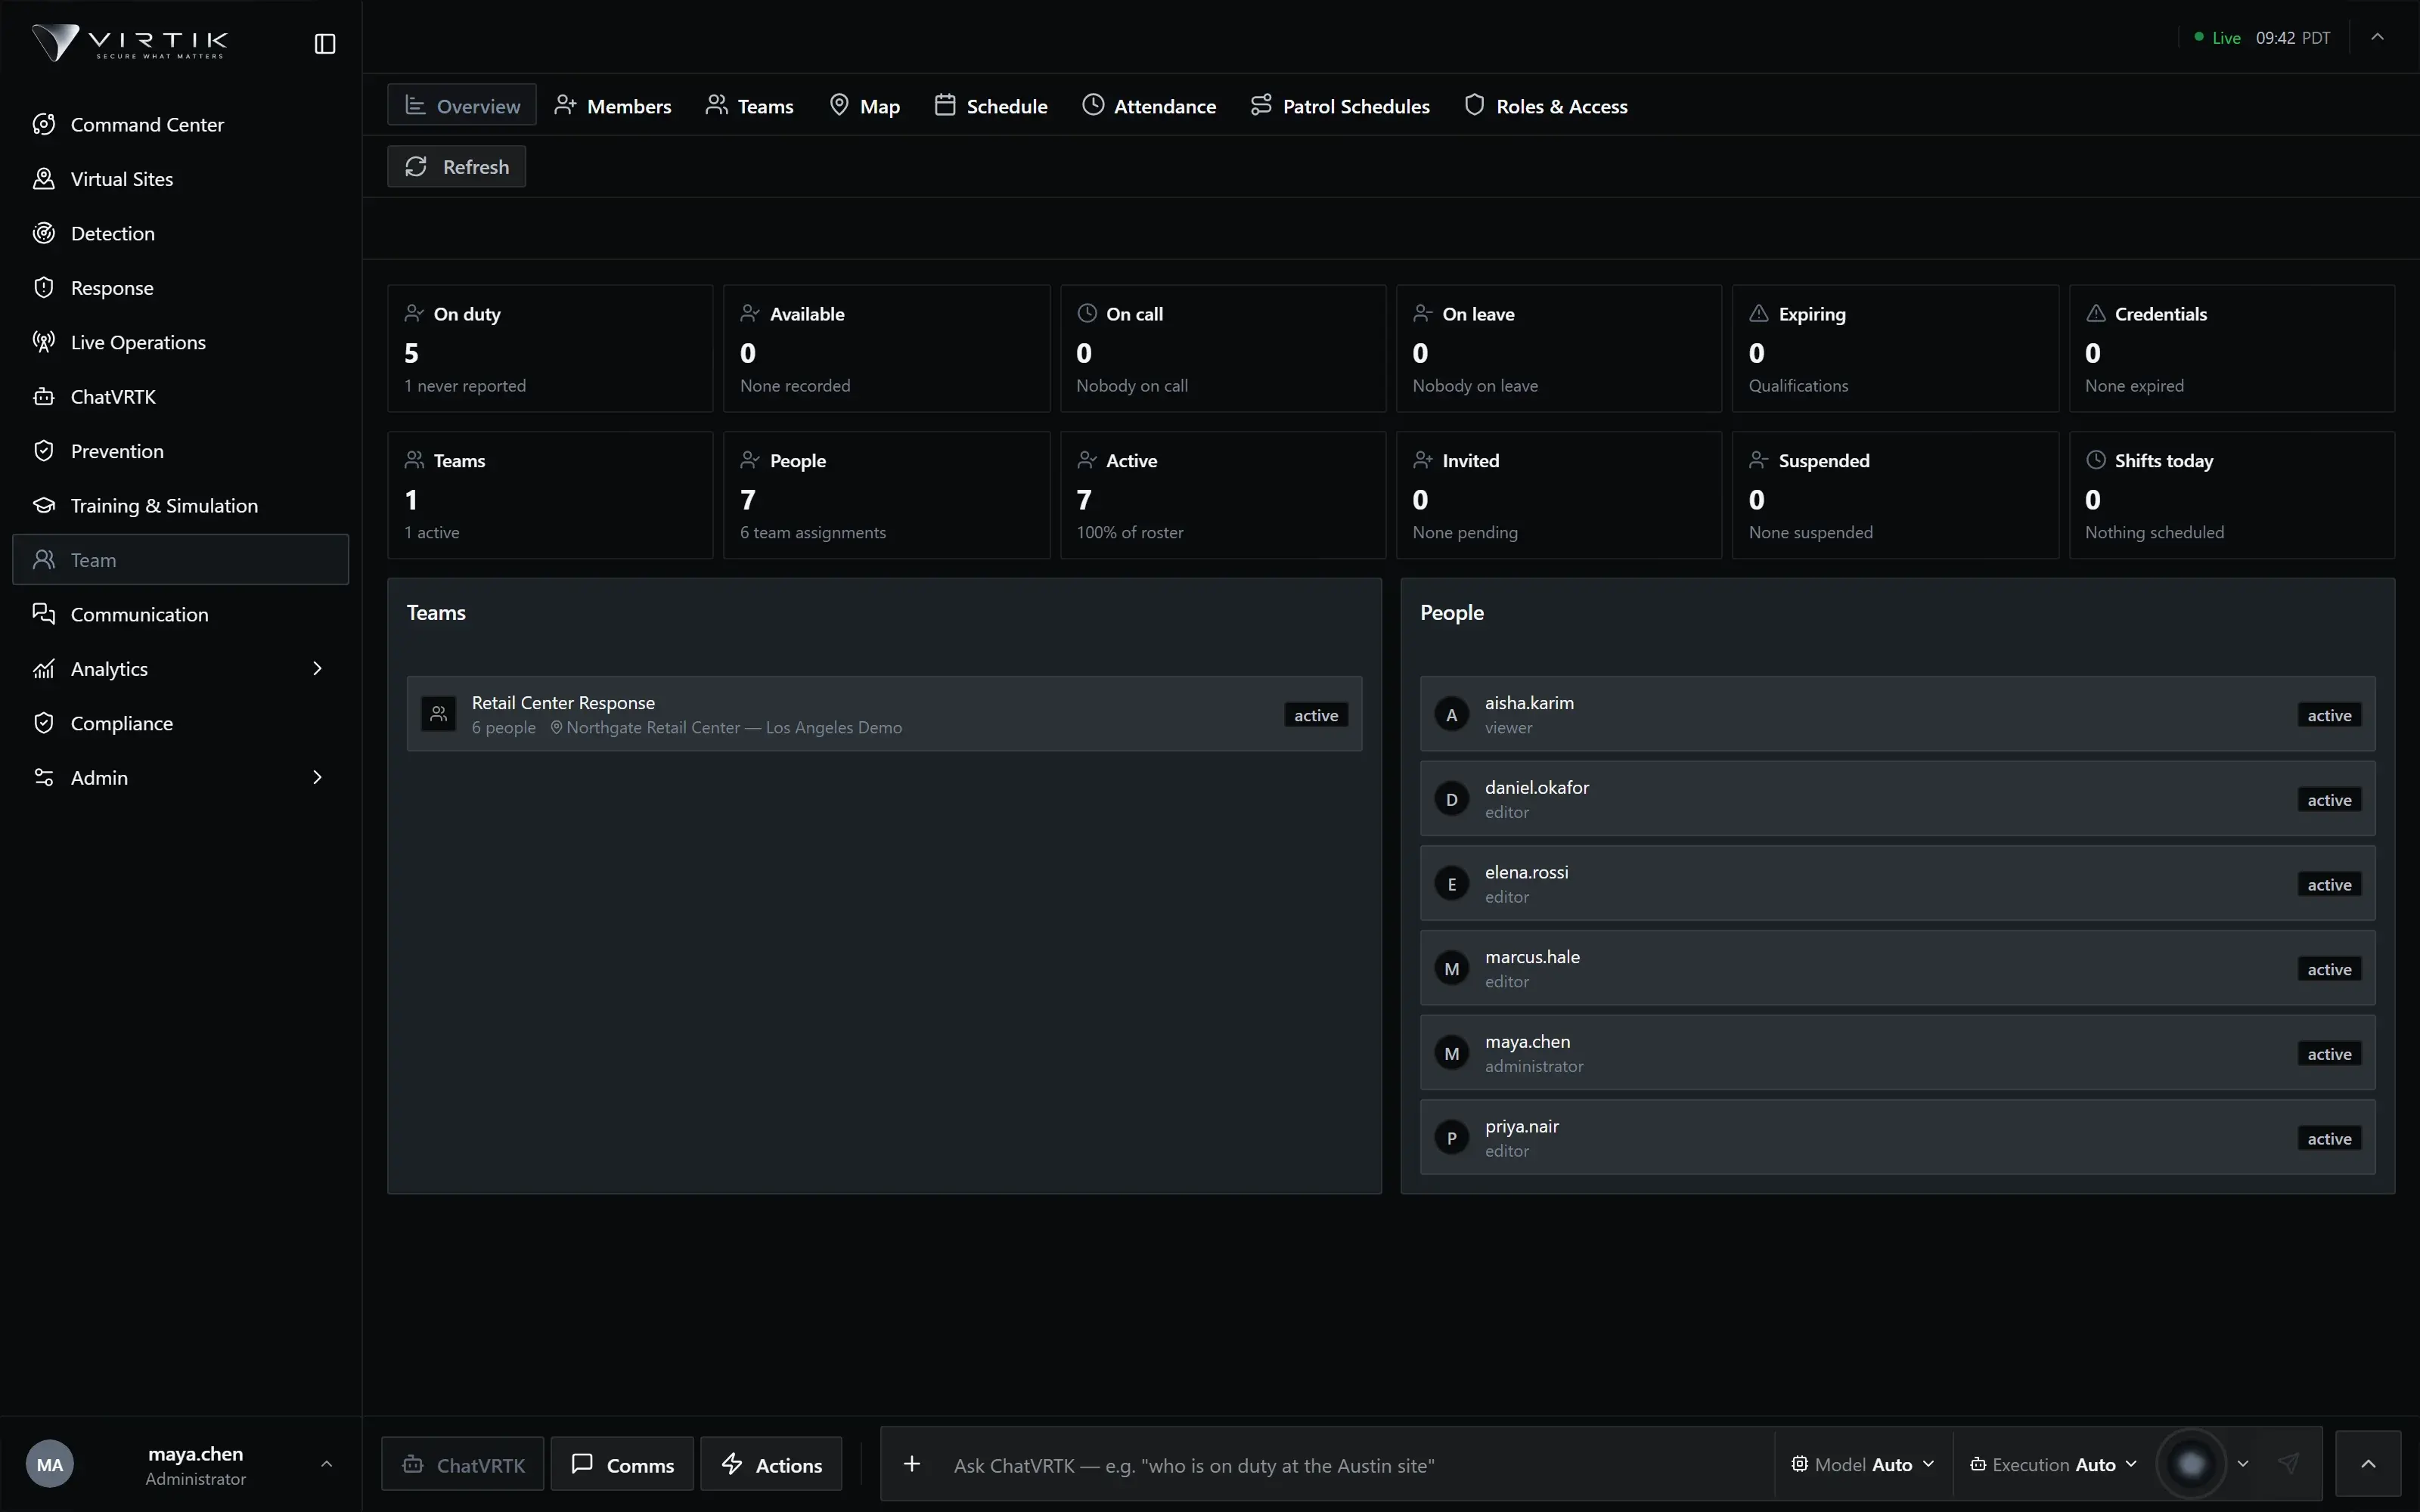
Task: Open the Execution Auto dropdown
Action: pyautogui.click(x=2053, y=1464)
